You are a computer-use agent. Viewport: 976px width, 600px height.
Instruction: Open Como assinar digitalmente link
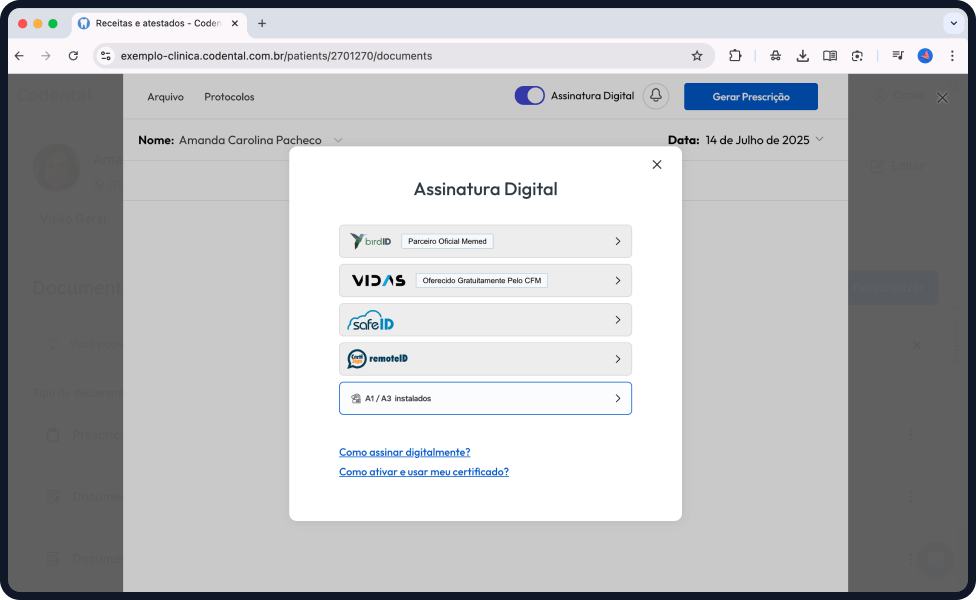[405, 452]
